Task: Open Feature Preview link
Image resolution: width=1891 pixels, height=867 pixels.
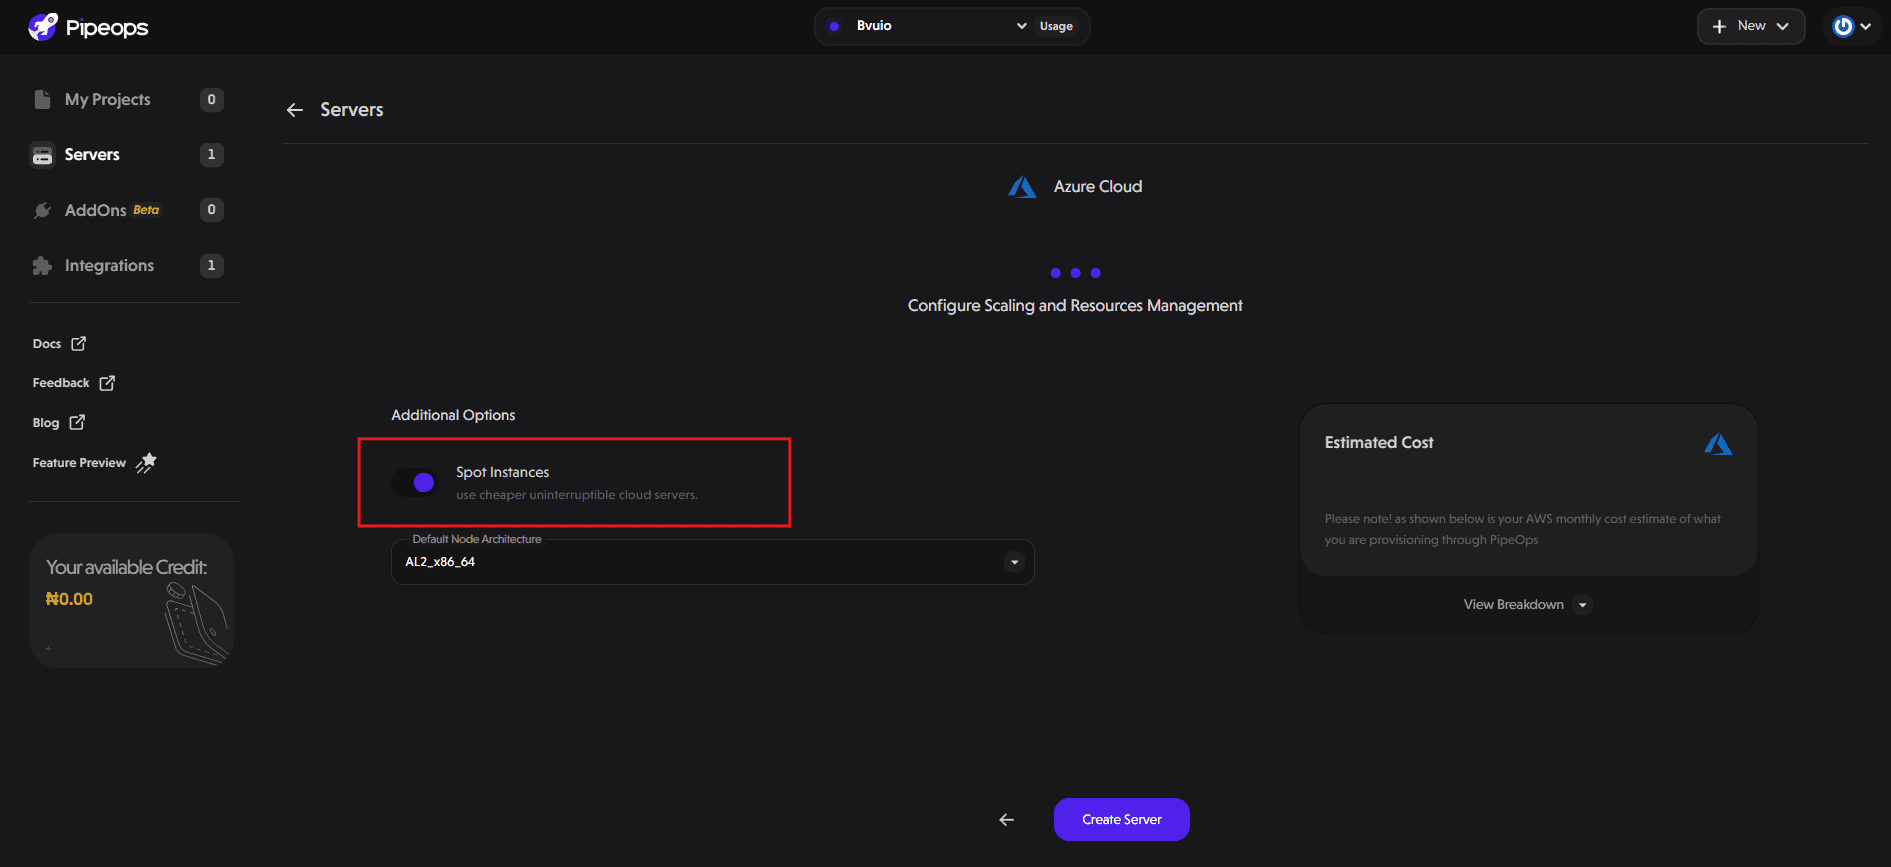Action: pyautogui.click(x=94, y=462)
